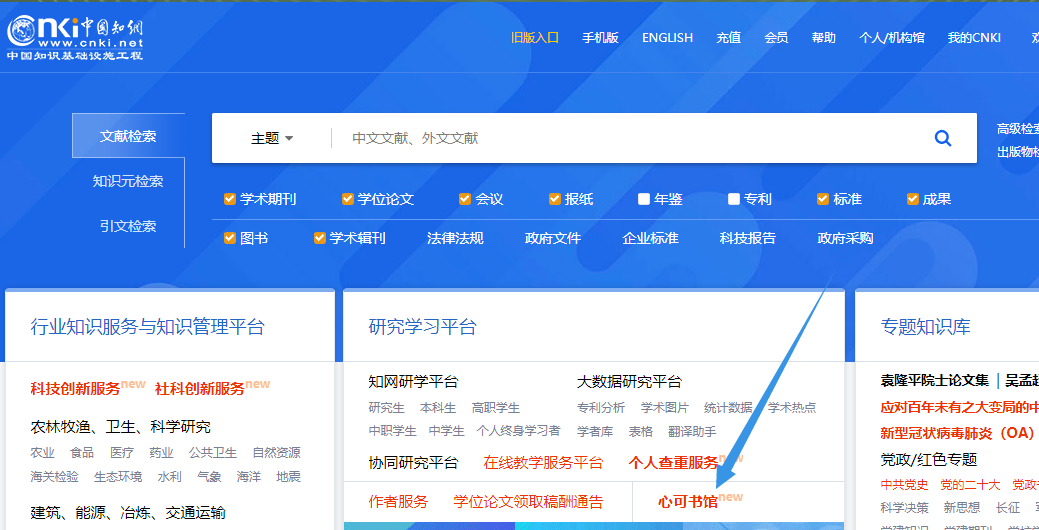Click the 高职学生 link
This screenshot has width=1039, height=530.
tap(496, 408)
